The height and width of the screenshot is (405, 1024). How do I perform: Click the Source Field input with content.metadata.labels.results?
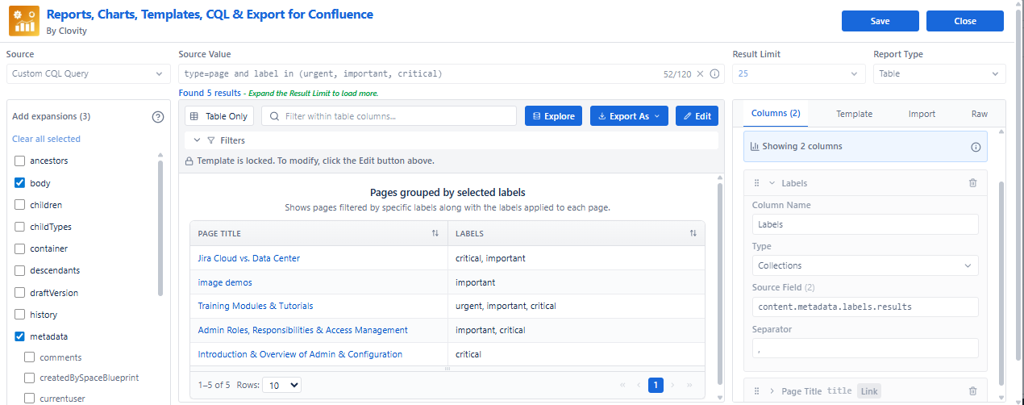865,307
